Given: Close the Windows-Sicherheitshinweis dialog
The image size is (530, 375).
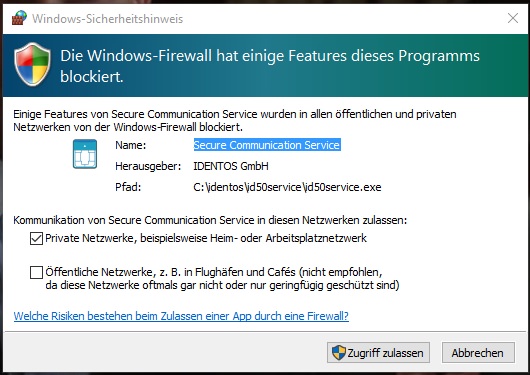Looking at the screenshot, I should pos(513,18).
